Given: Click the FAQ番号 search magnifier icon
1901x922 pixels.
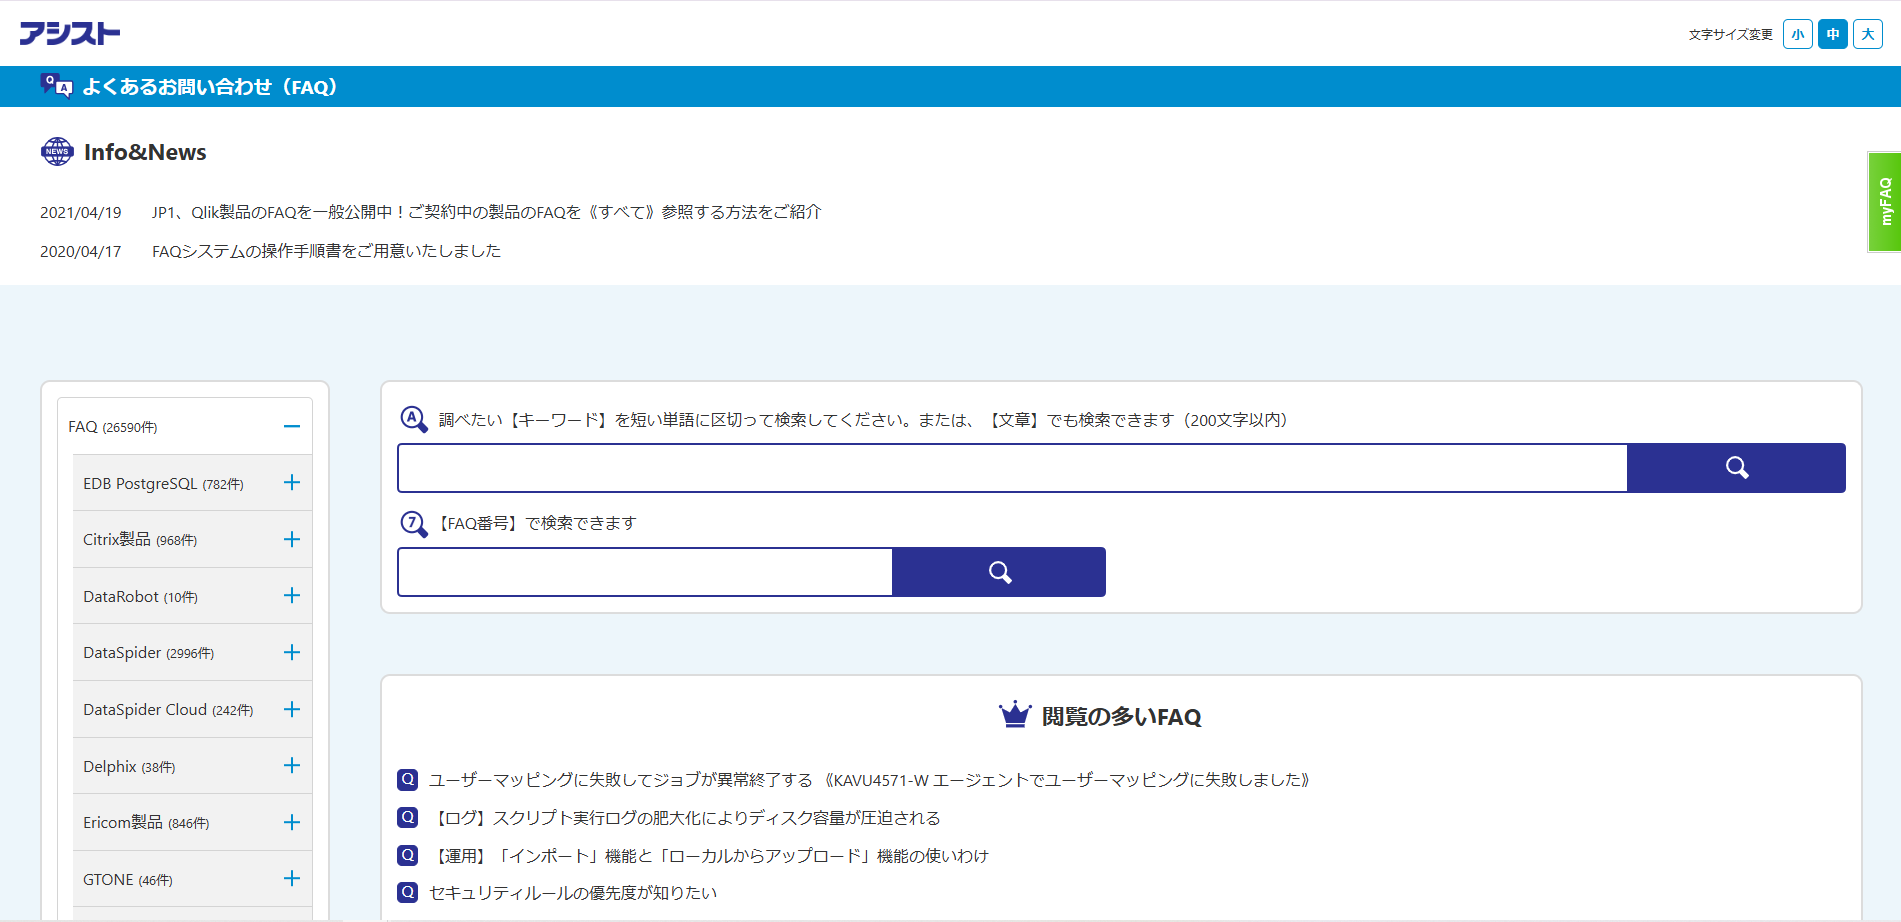Looking at the screenshot, I should (998, 571).
